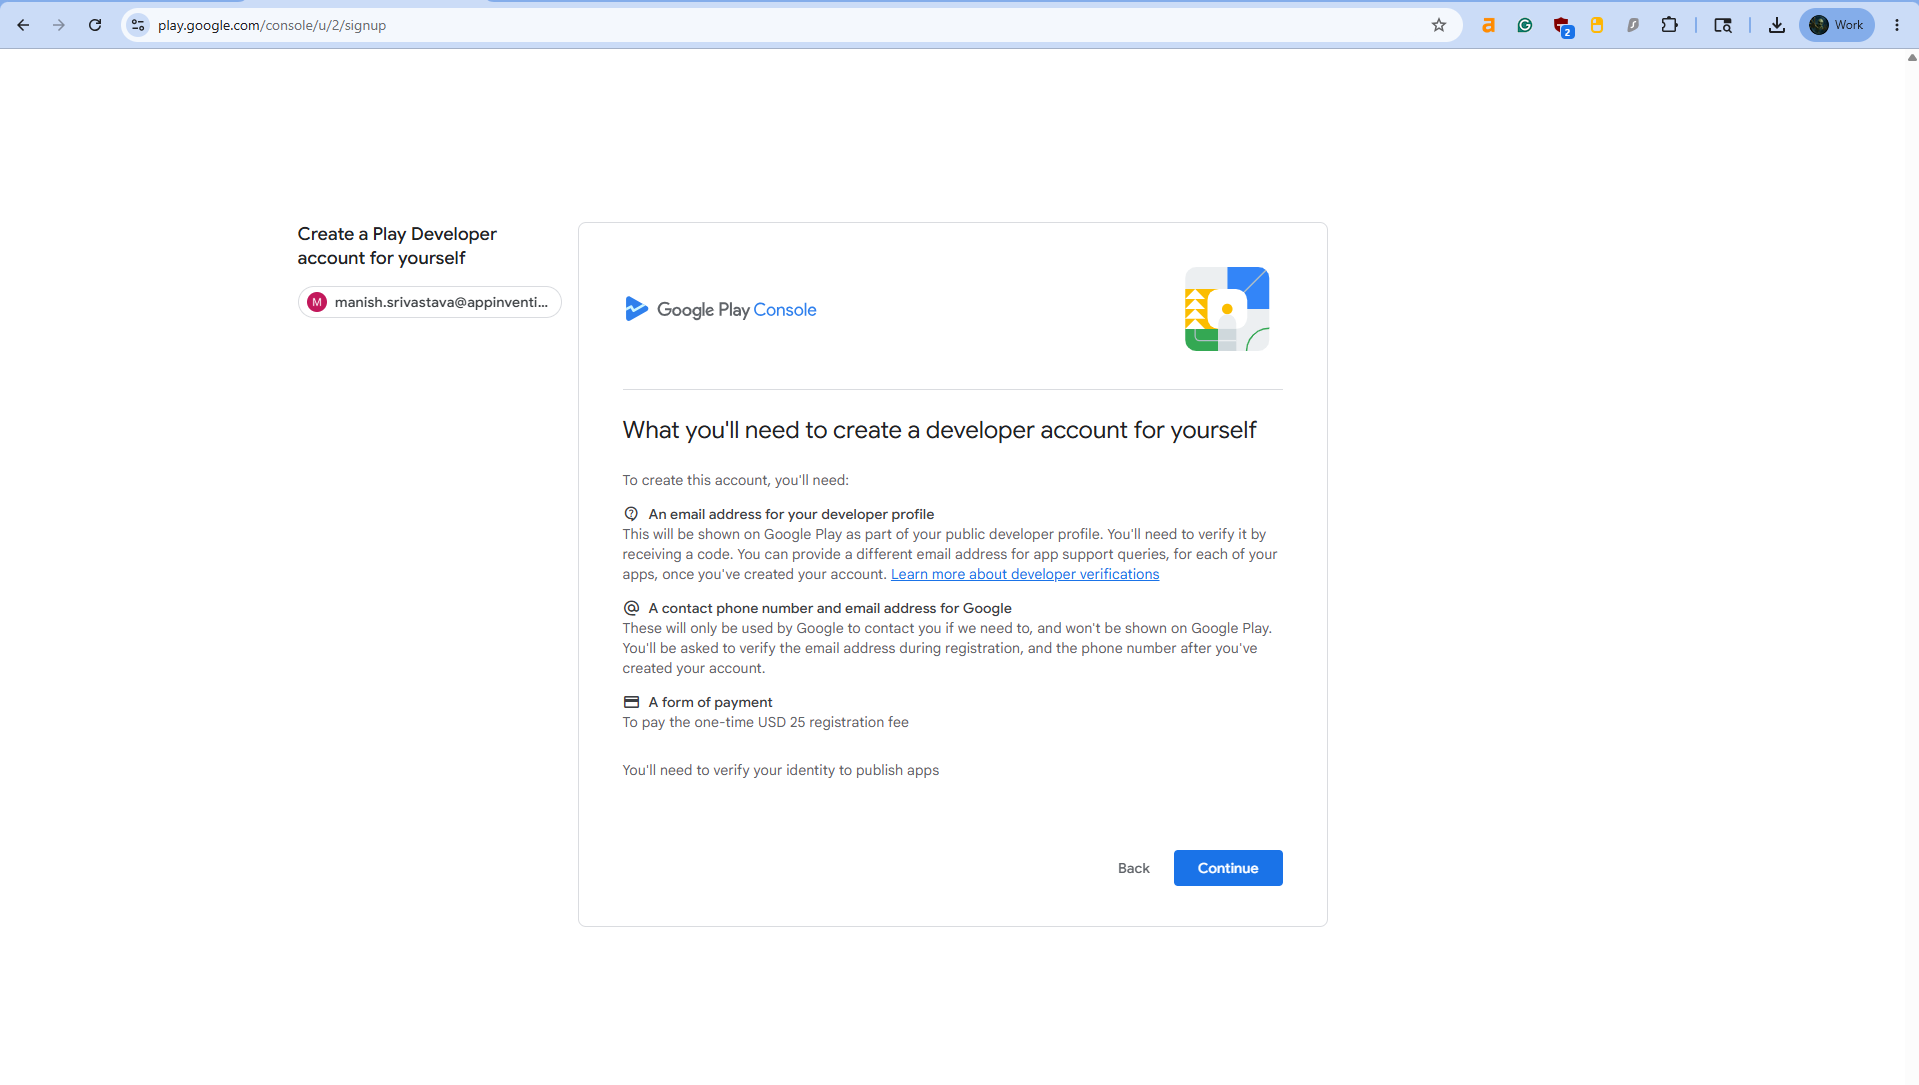Open the green Grammarly extension icon
Viewport: 1919px width, 1085px height.
(1524, 25)
